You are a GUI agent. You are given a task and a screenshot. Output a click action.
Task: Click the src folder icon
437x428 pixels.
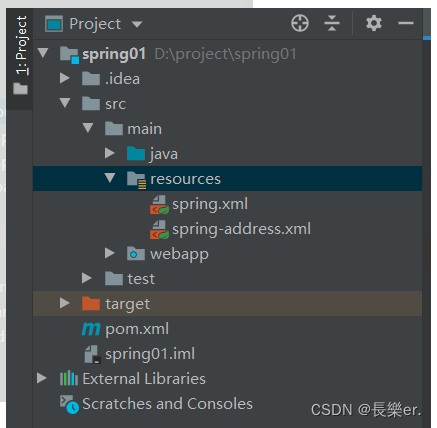click(x=91, y=103)
